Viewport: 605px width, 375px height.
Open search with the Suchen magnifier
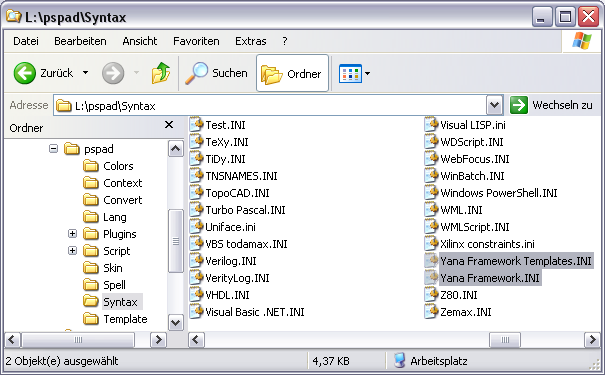pos(196,73)
